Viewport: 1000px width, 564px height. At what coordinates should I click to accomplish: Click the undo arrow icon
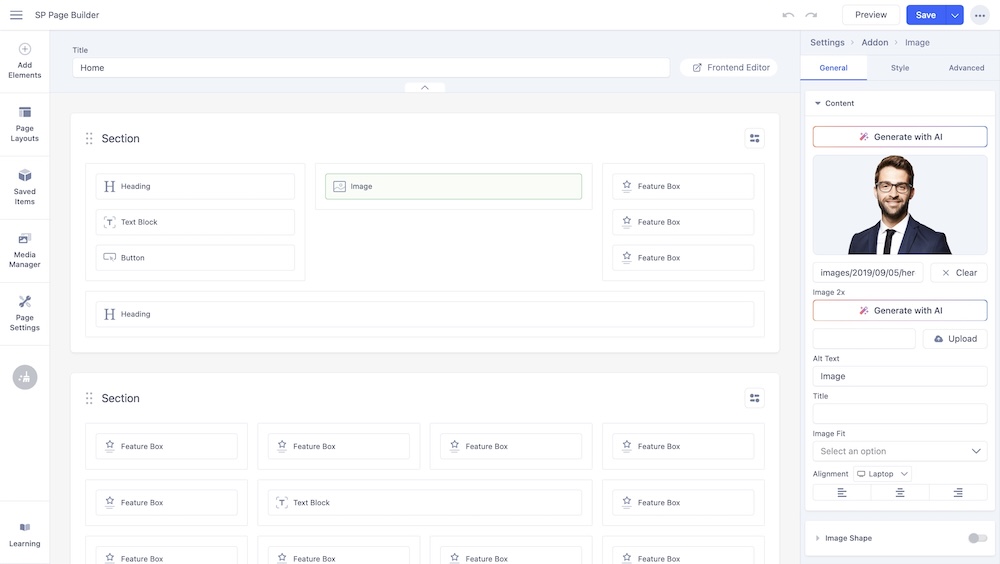tap(788, 15)
